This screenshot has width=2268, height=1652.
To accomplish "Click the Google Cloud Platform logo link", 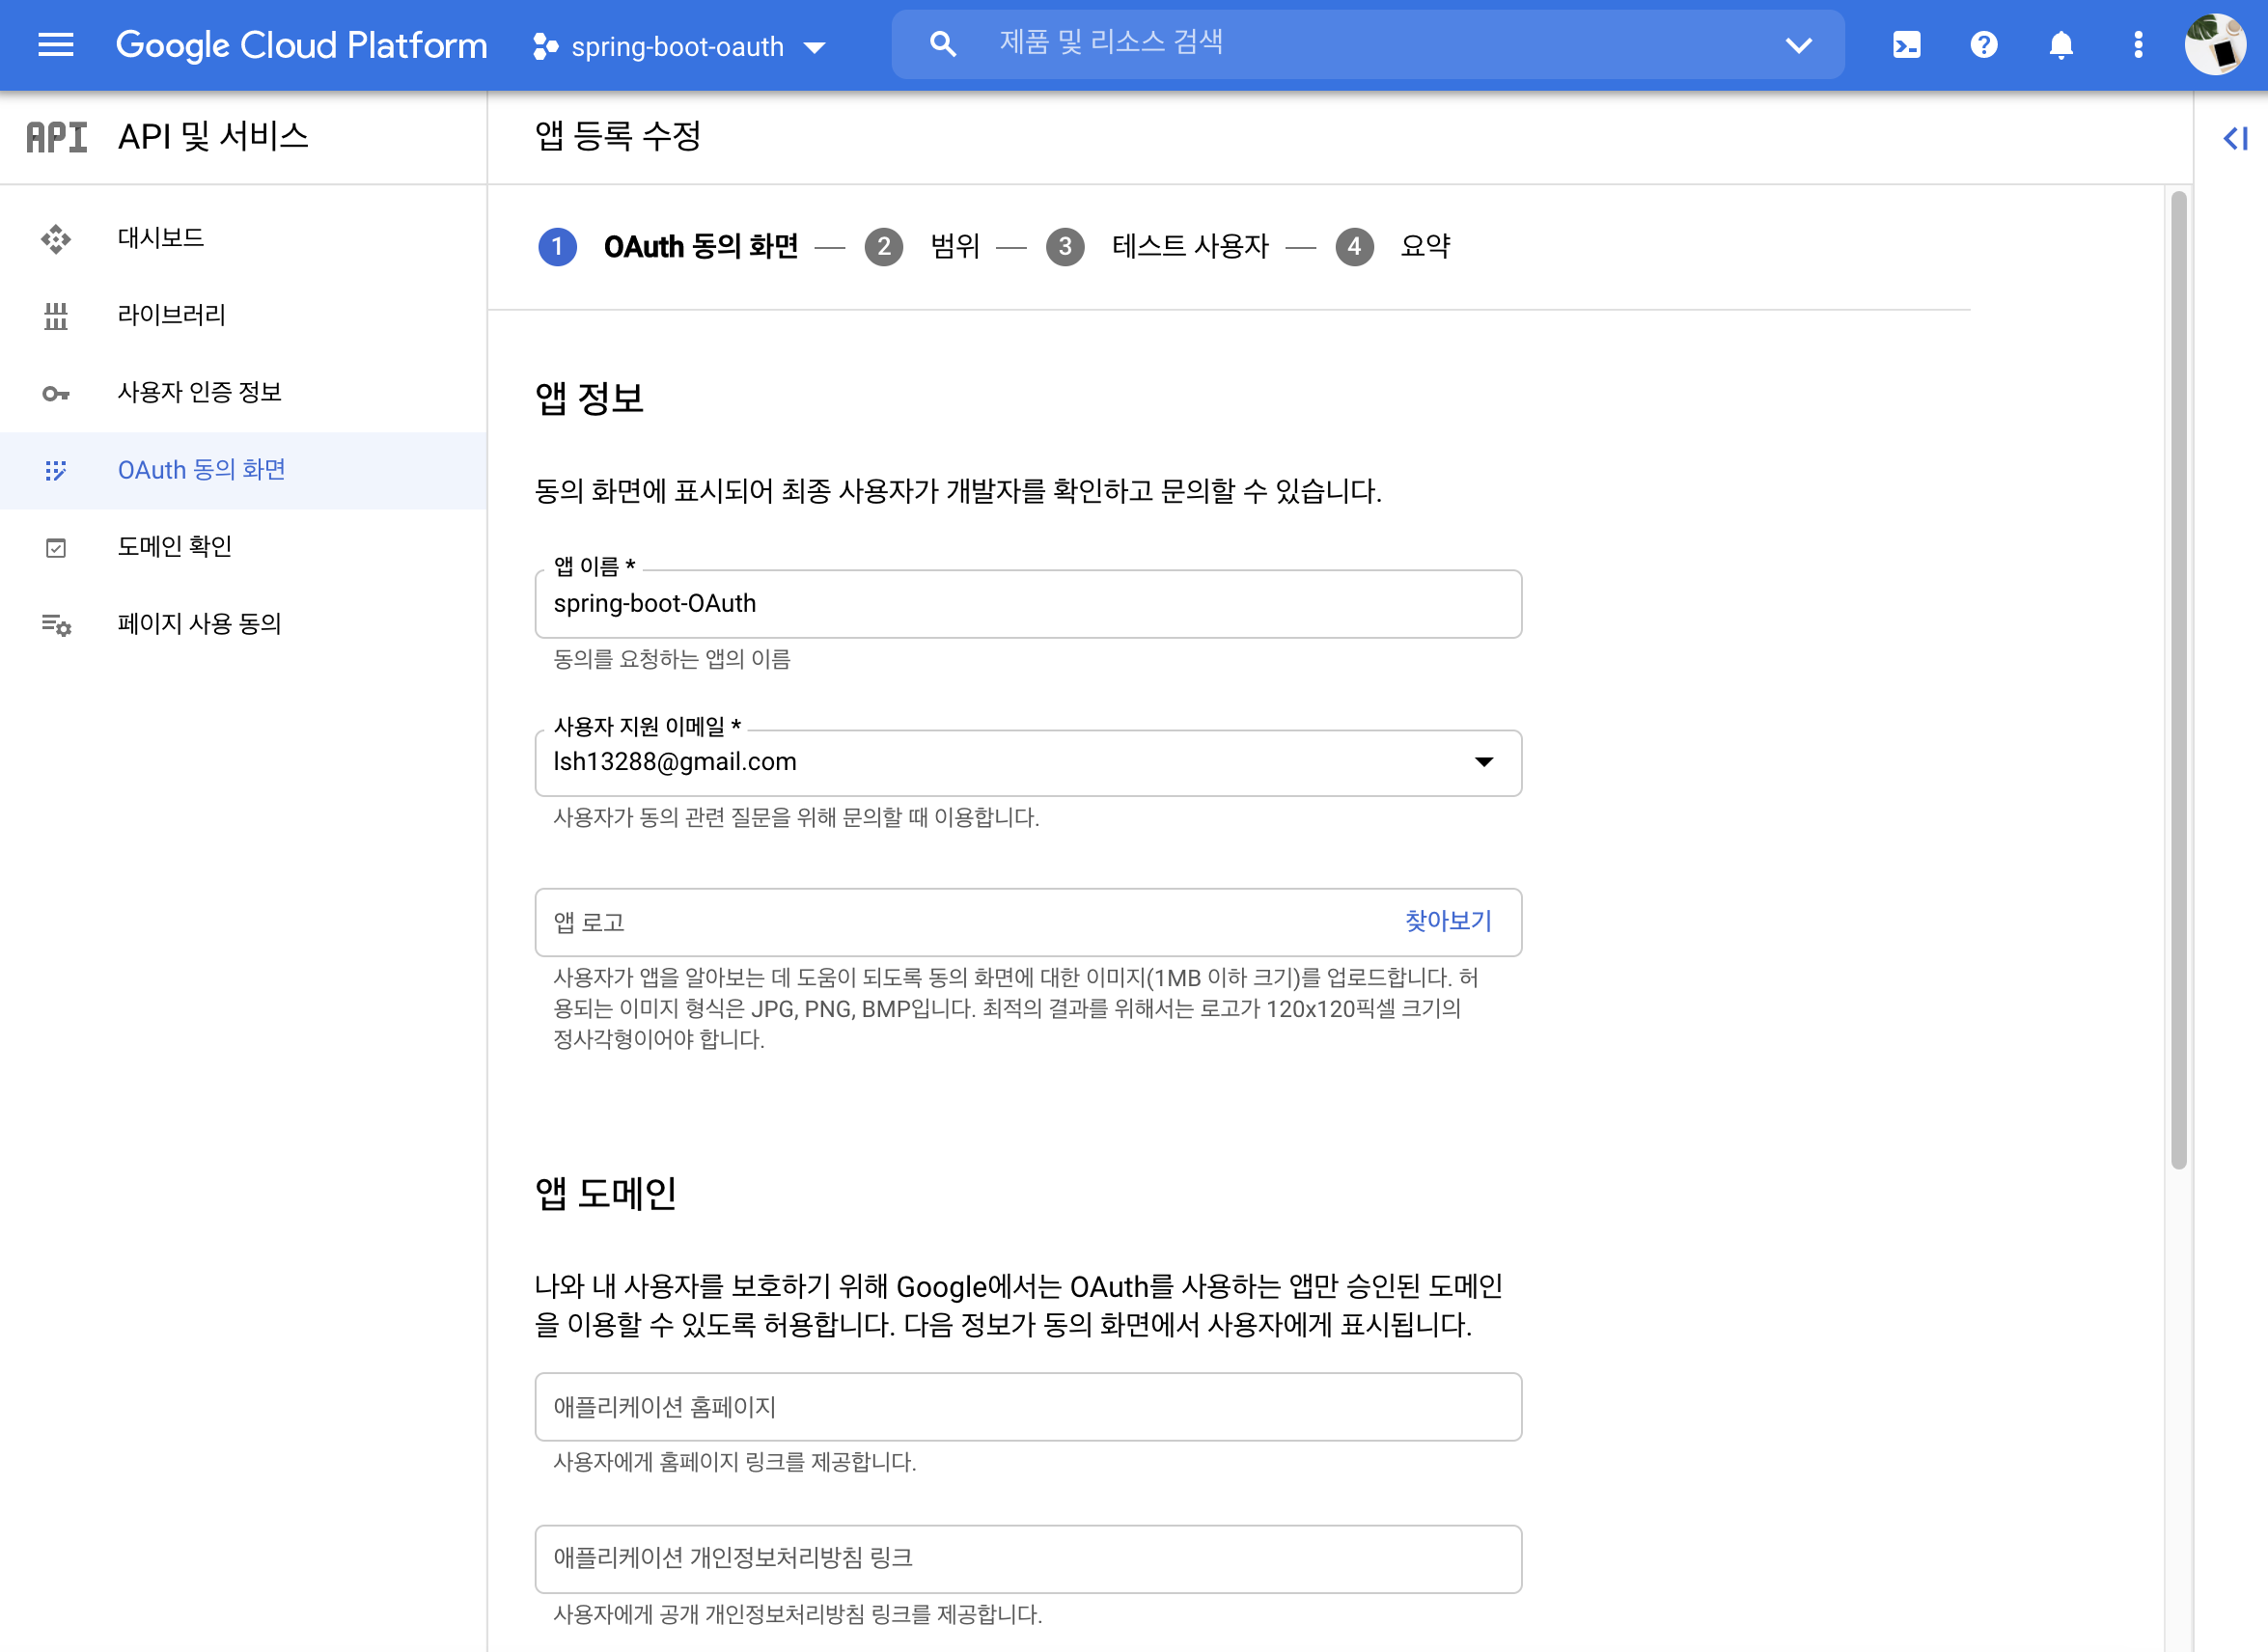I will point(301,45).
